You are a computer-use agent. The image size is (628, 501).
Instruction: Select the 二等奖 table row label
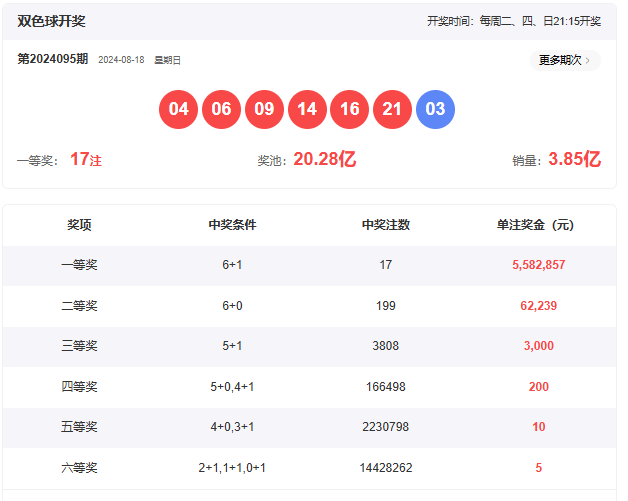pyautogui.click(x=79, y=305)
